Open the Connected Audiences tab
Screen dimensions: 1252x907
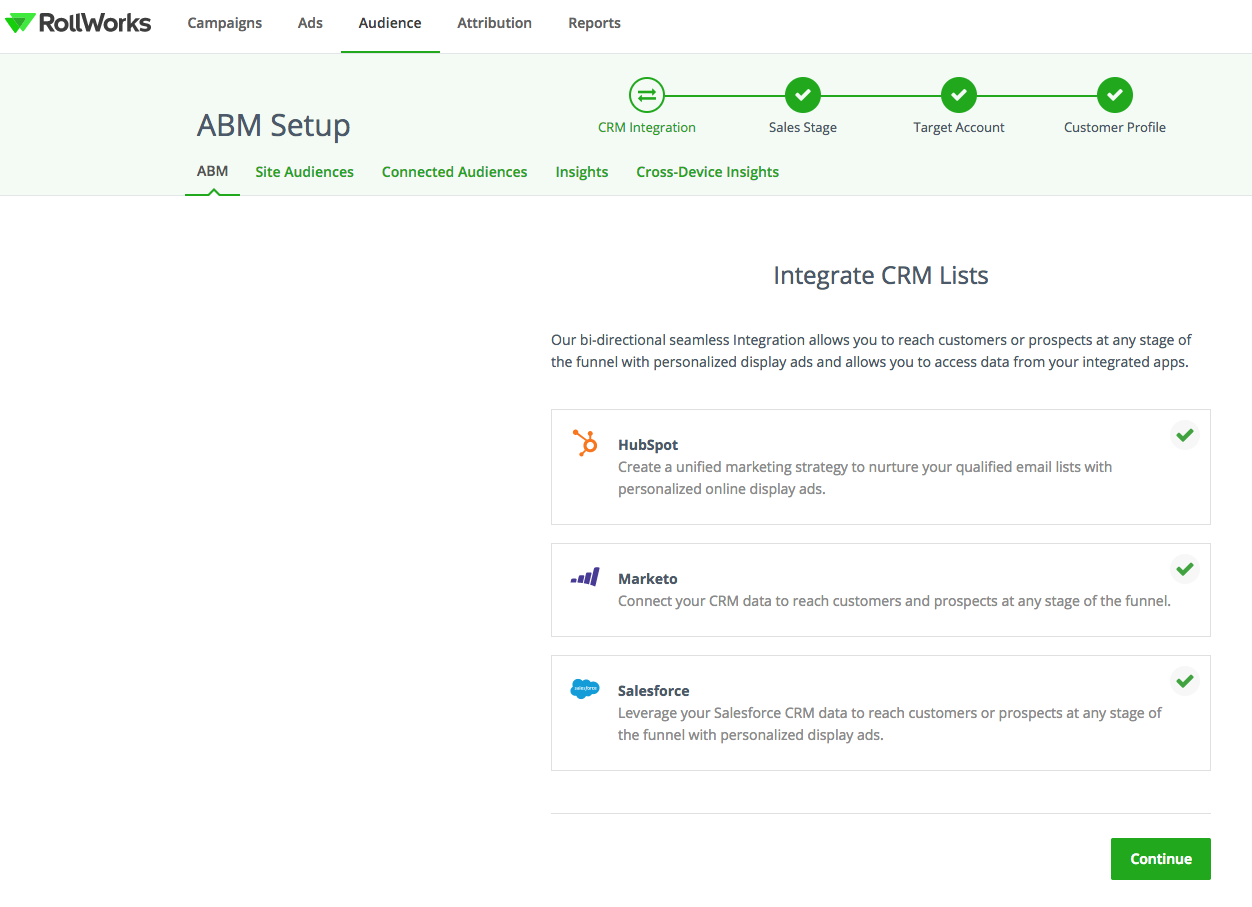click(x=454, y=171)
